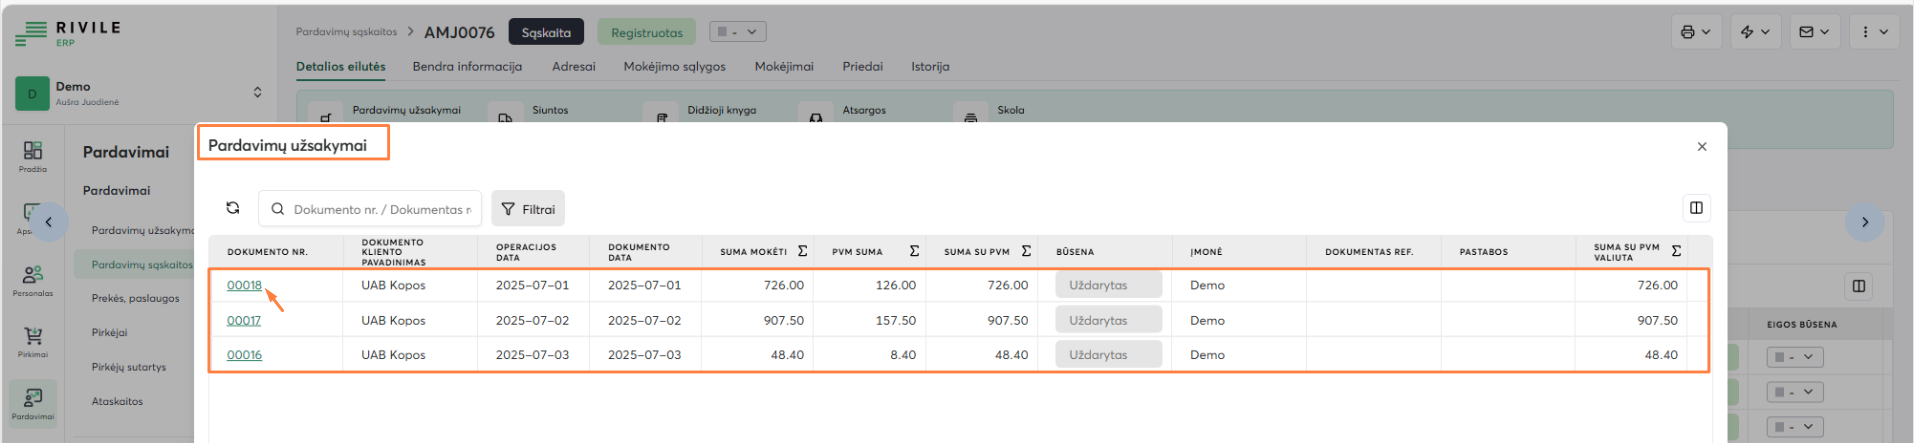This screenshot has width=1914, height=443.
Task: Open order document 00018 link
Action: tap(244, 285)
